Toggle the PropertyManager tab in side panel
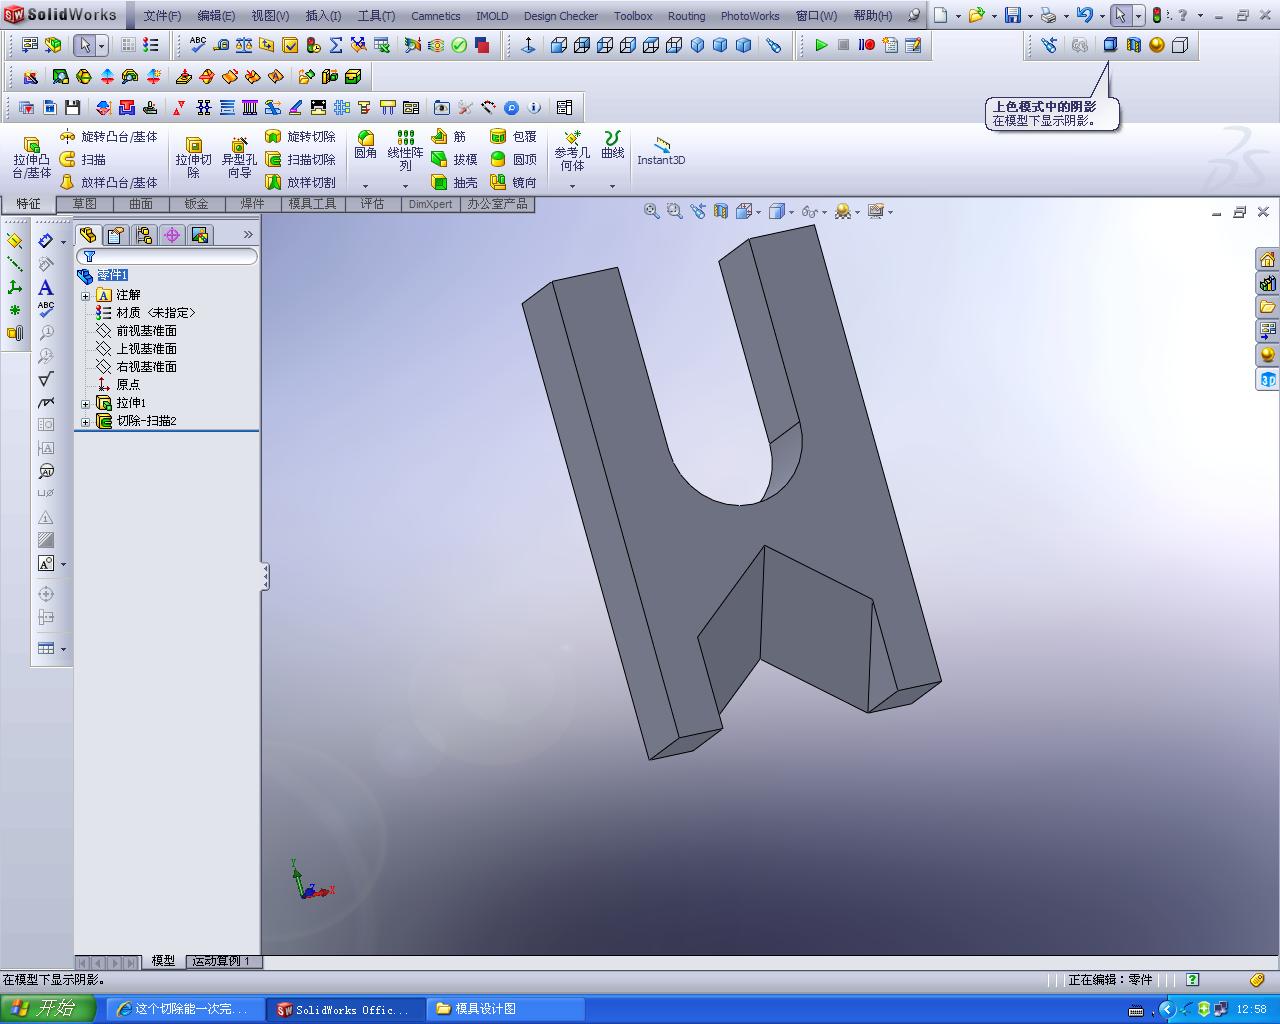This screenshot has height=1024, width=1280. coord(116,235)
